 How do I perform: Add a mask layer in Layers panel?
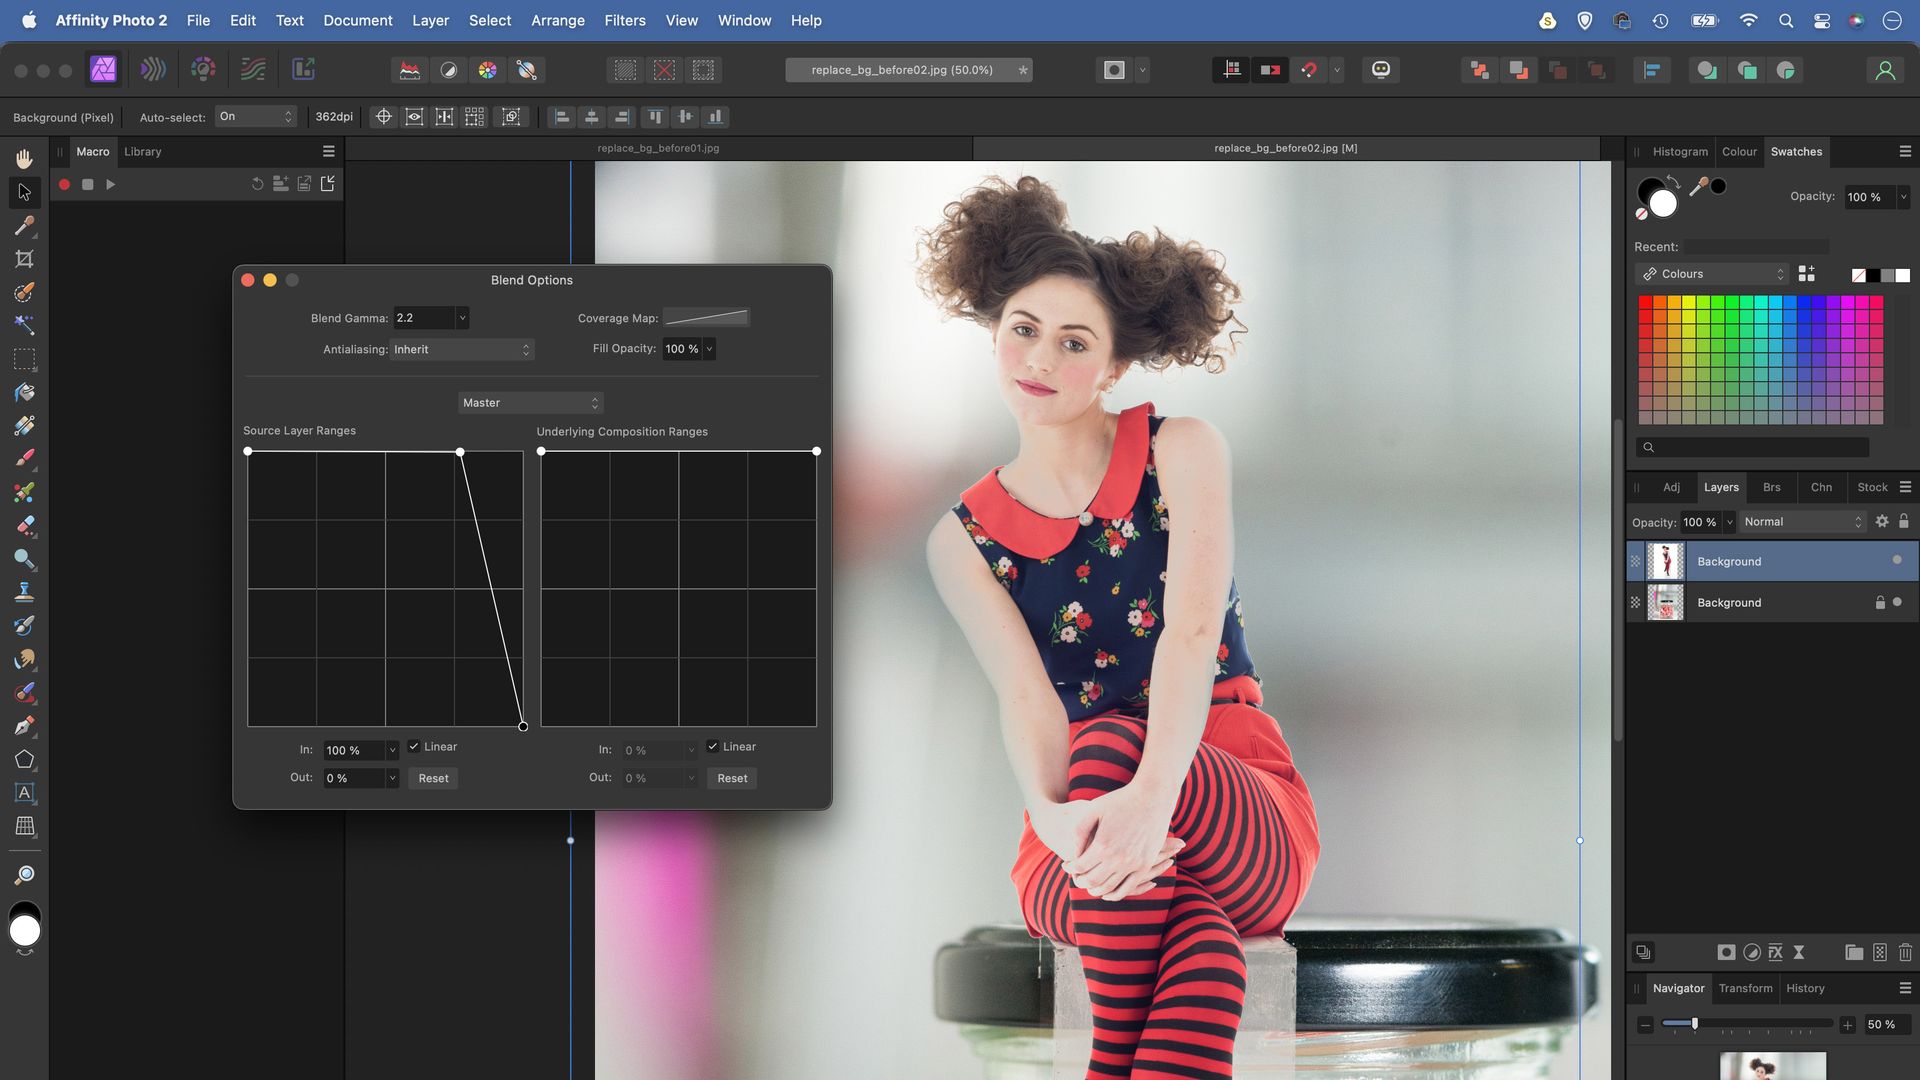(x=1726, y=953)
